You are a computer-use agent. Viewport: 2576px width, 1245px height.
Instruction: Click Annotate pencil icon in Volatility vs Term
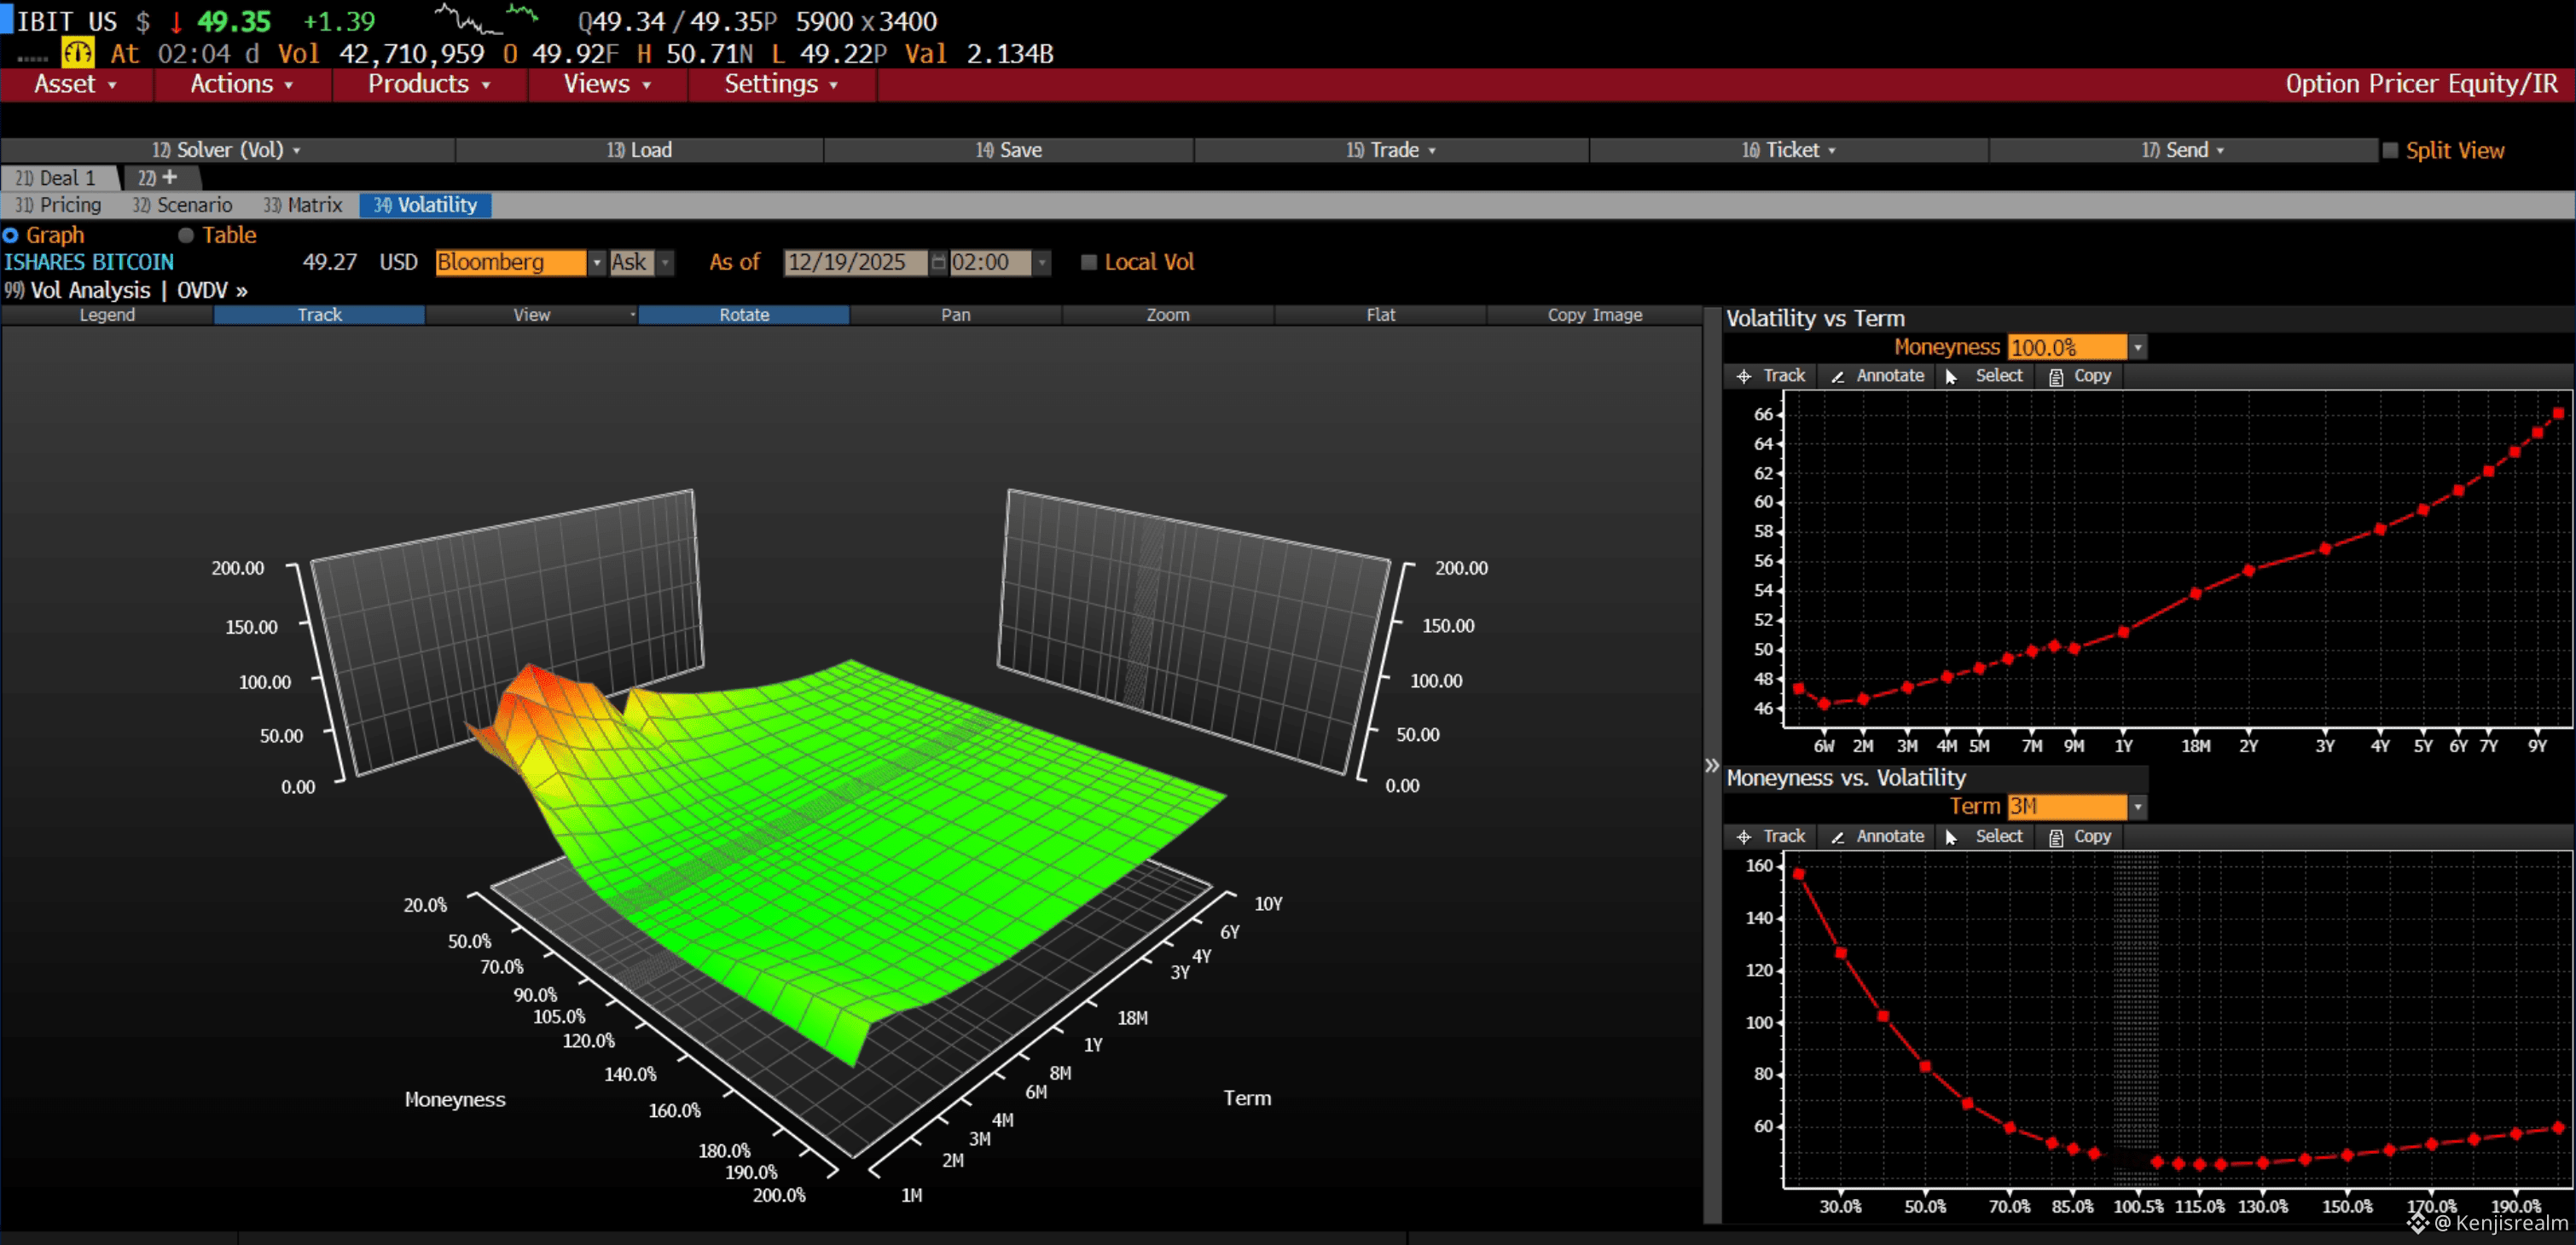1837,377
